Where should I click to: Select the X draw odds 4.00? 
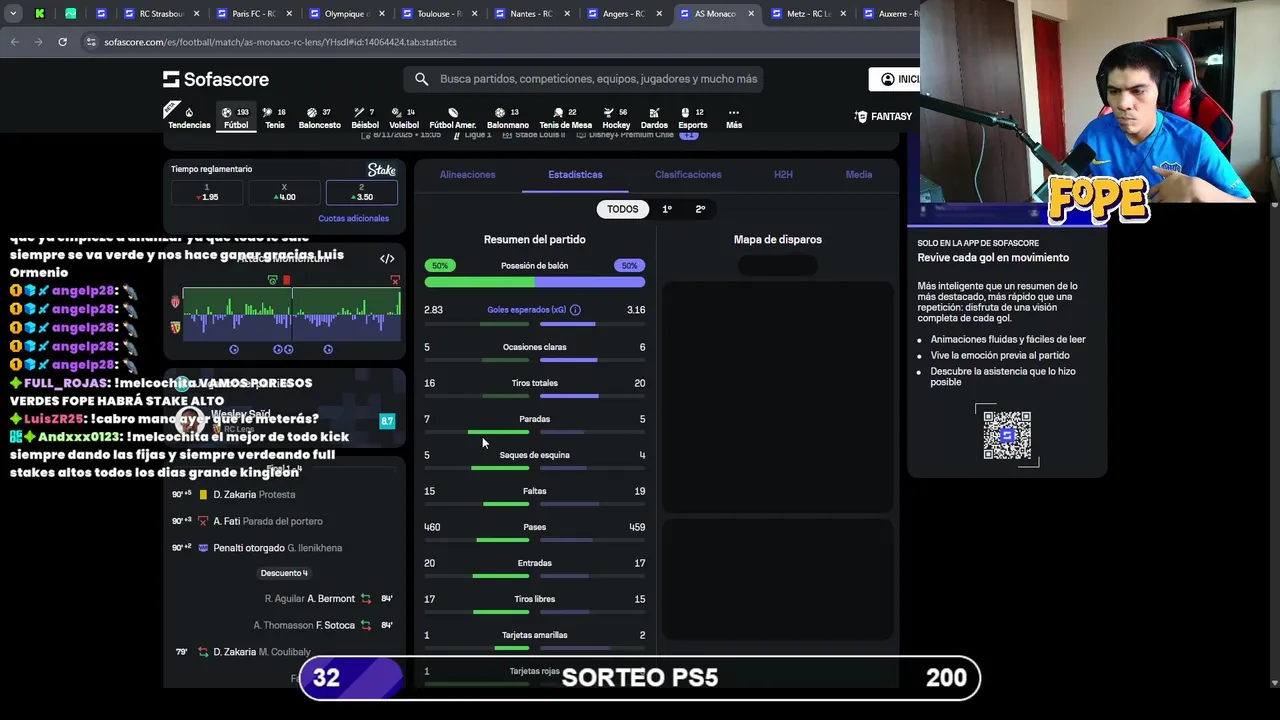(284, 193)
